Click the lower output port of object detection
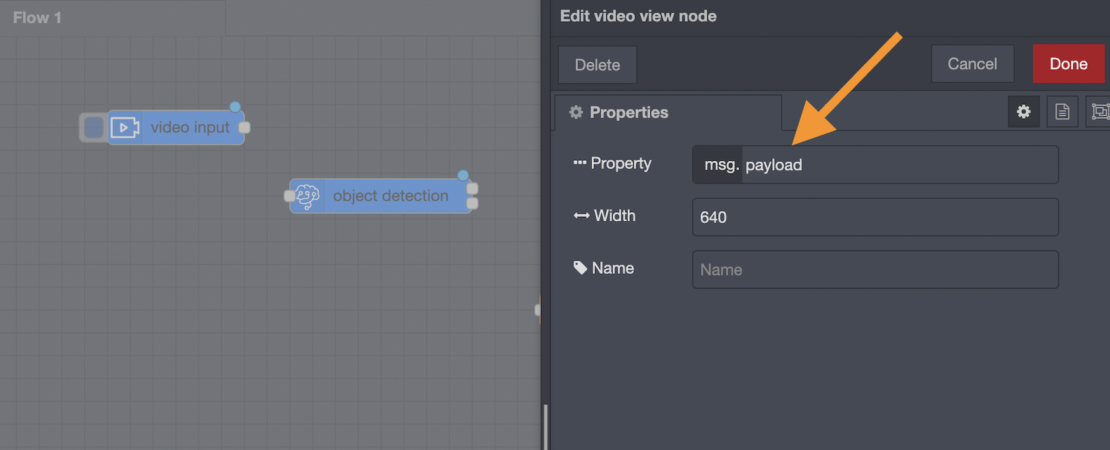1110x450 pixels. coord(473,204)
